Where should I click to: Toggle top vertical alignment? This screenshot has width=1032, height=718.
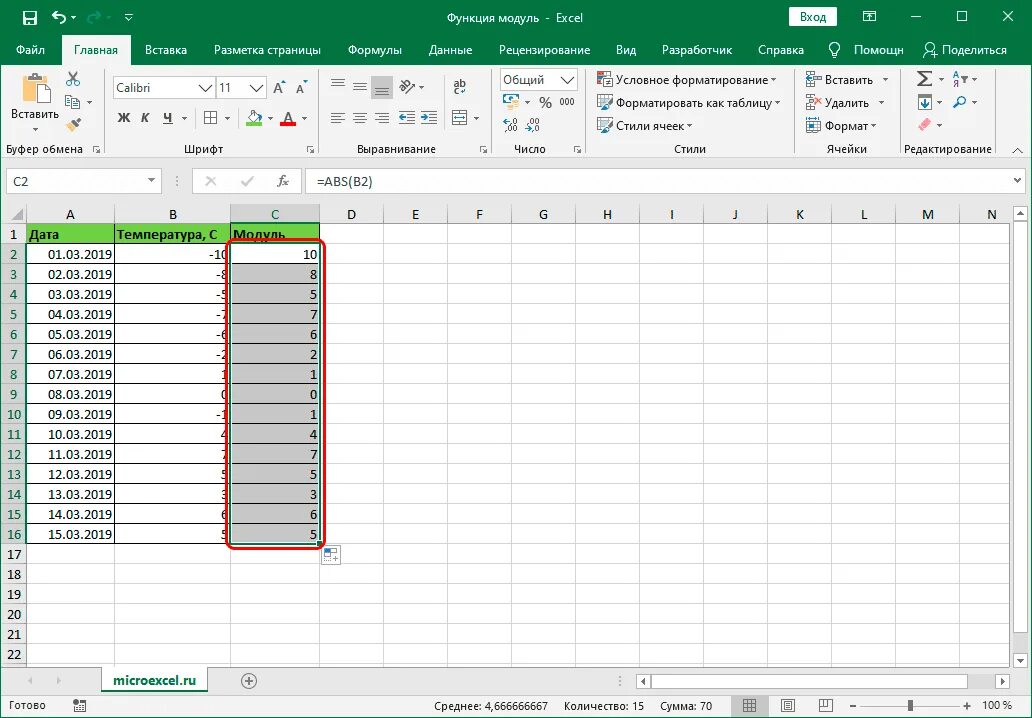[338, 86]
